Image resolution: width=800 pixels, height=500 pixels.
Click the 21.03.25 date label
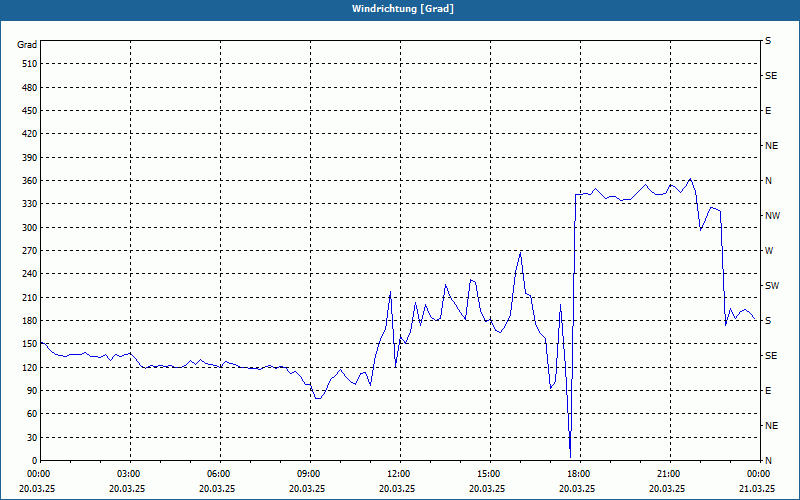[757, 488]
